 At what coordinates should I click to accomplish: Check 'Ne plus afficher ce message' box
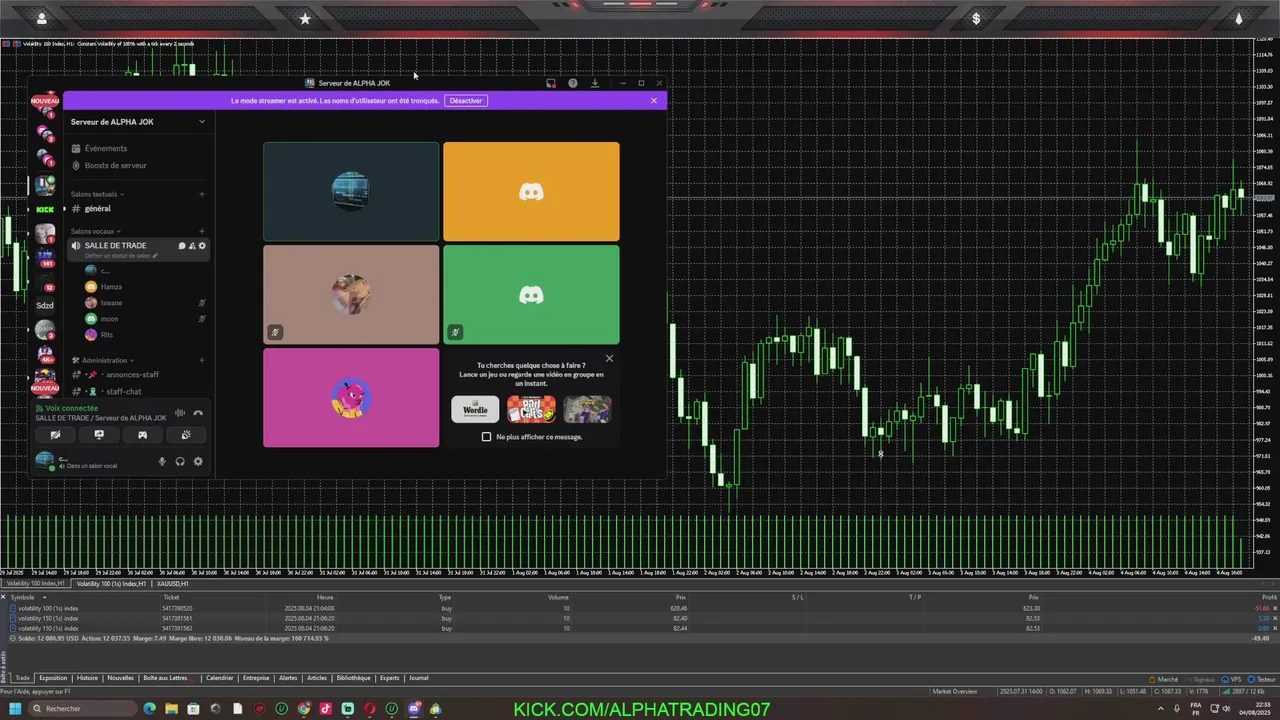pyautogui.click(x=487, y=437)
